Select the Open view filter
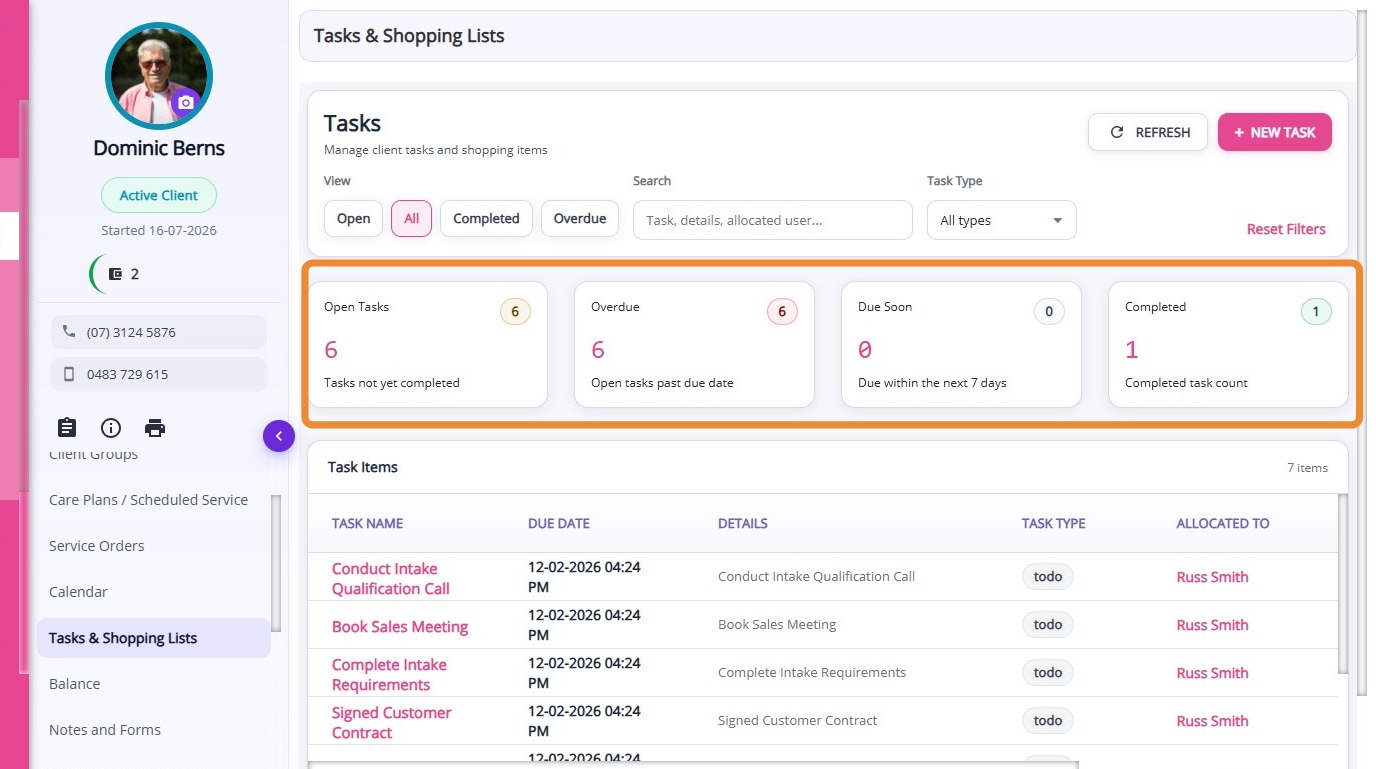1376x769 pixels. click(353, 219)
